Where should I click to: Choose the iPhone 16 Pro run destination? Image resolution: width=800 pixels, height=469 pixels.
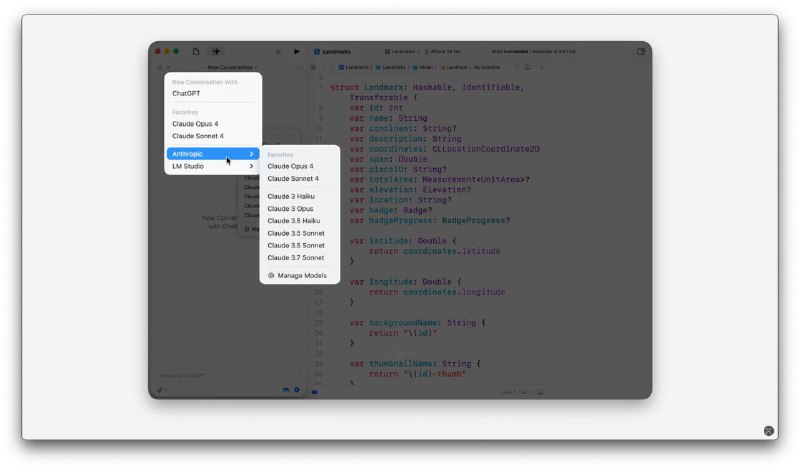(x=442, y=52)
